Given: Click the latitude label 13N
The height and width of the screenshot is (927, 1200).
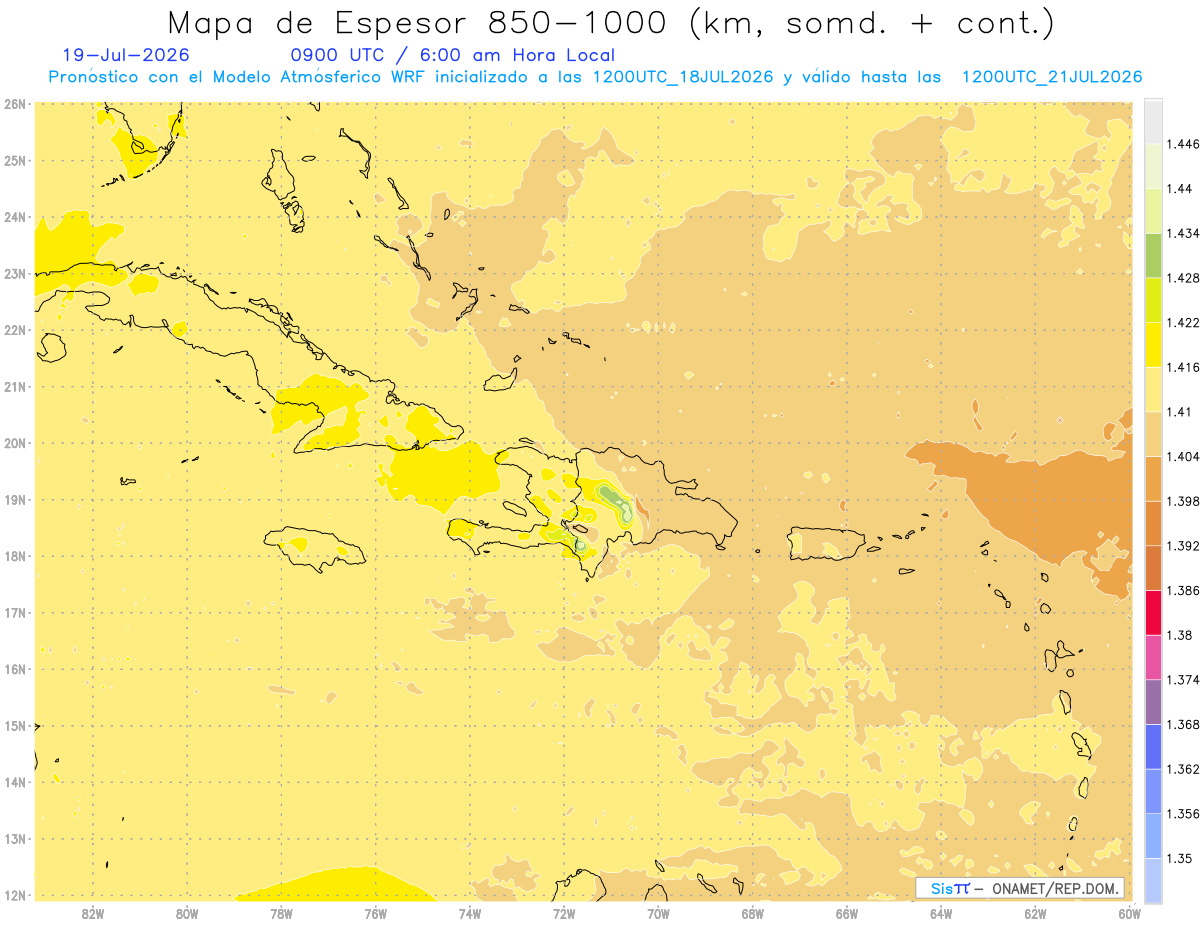Looking at the screenshot, I should [x=14, y=838].
